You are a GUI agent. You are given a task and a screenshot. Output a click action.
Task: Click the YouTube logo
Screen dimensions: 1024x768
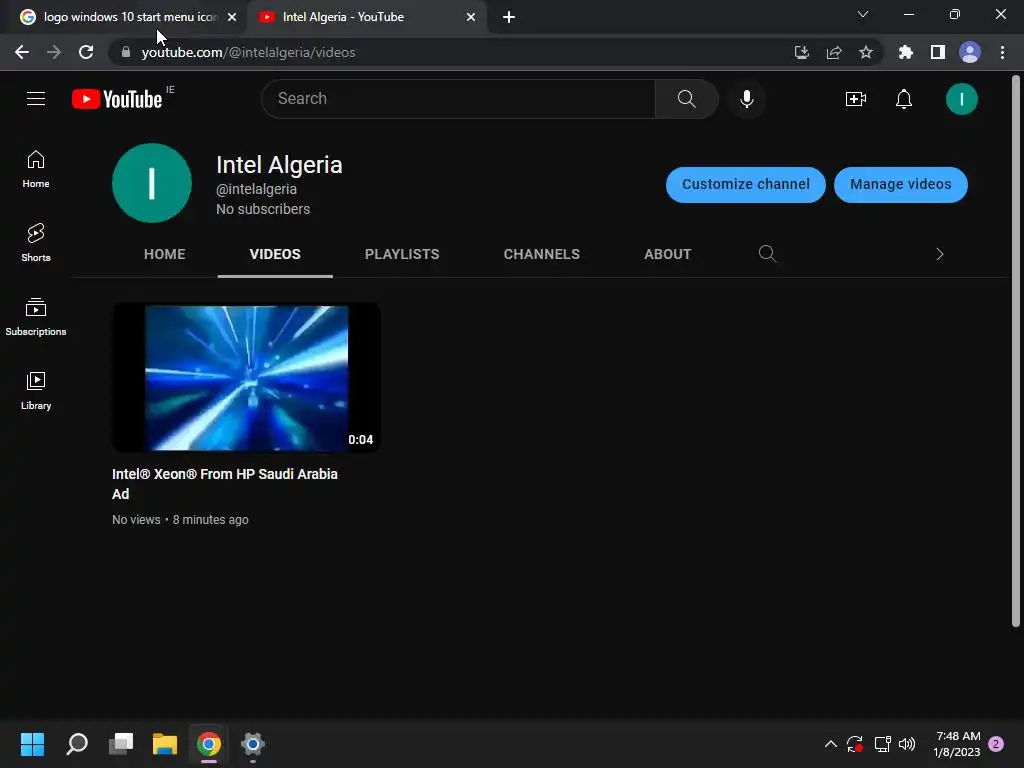118,99
